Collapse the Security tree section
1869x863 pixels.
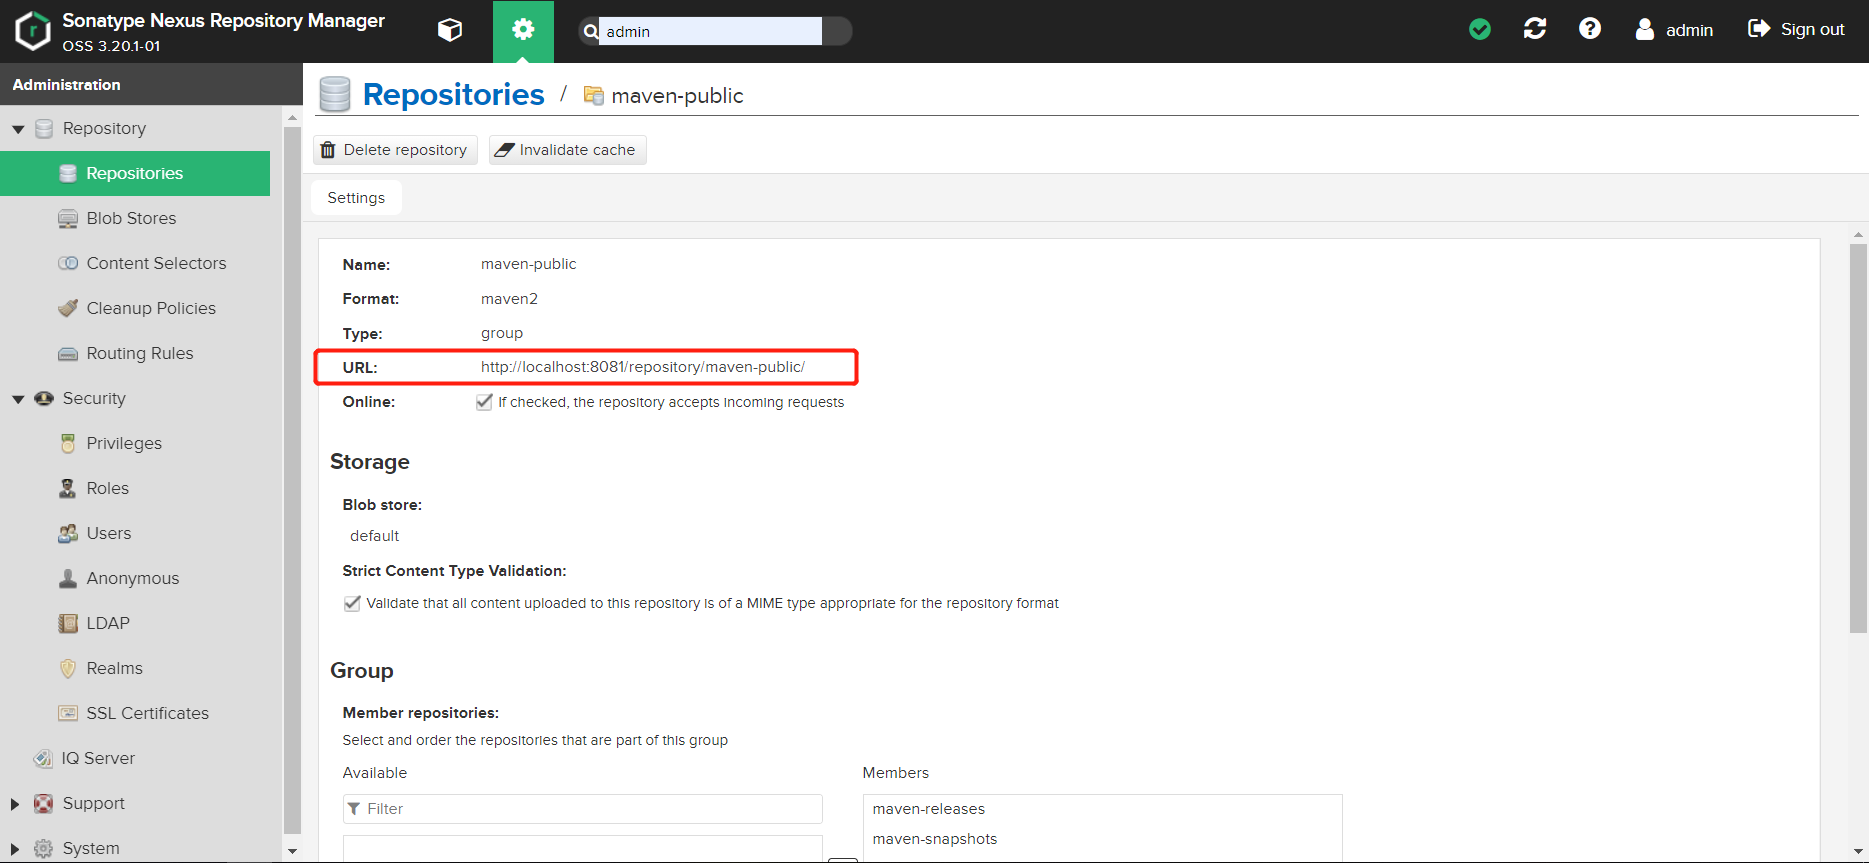[18, 399]
